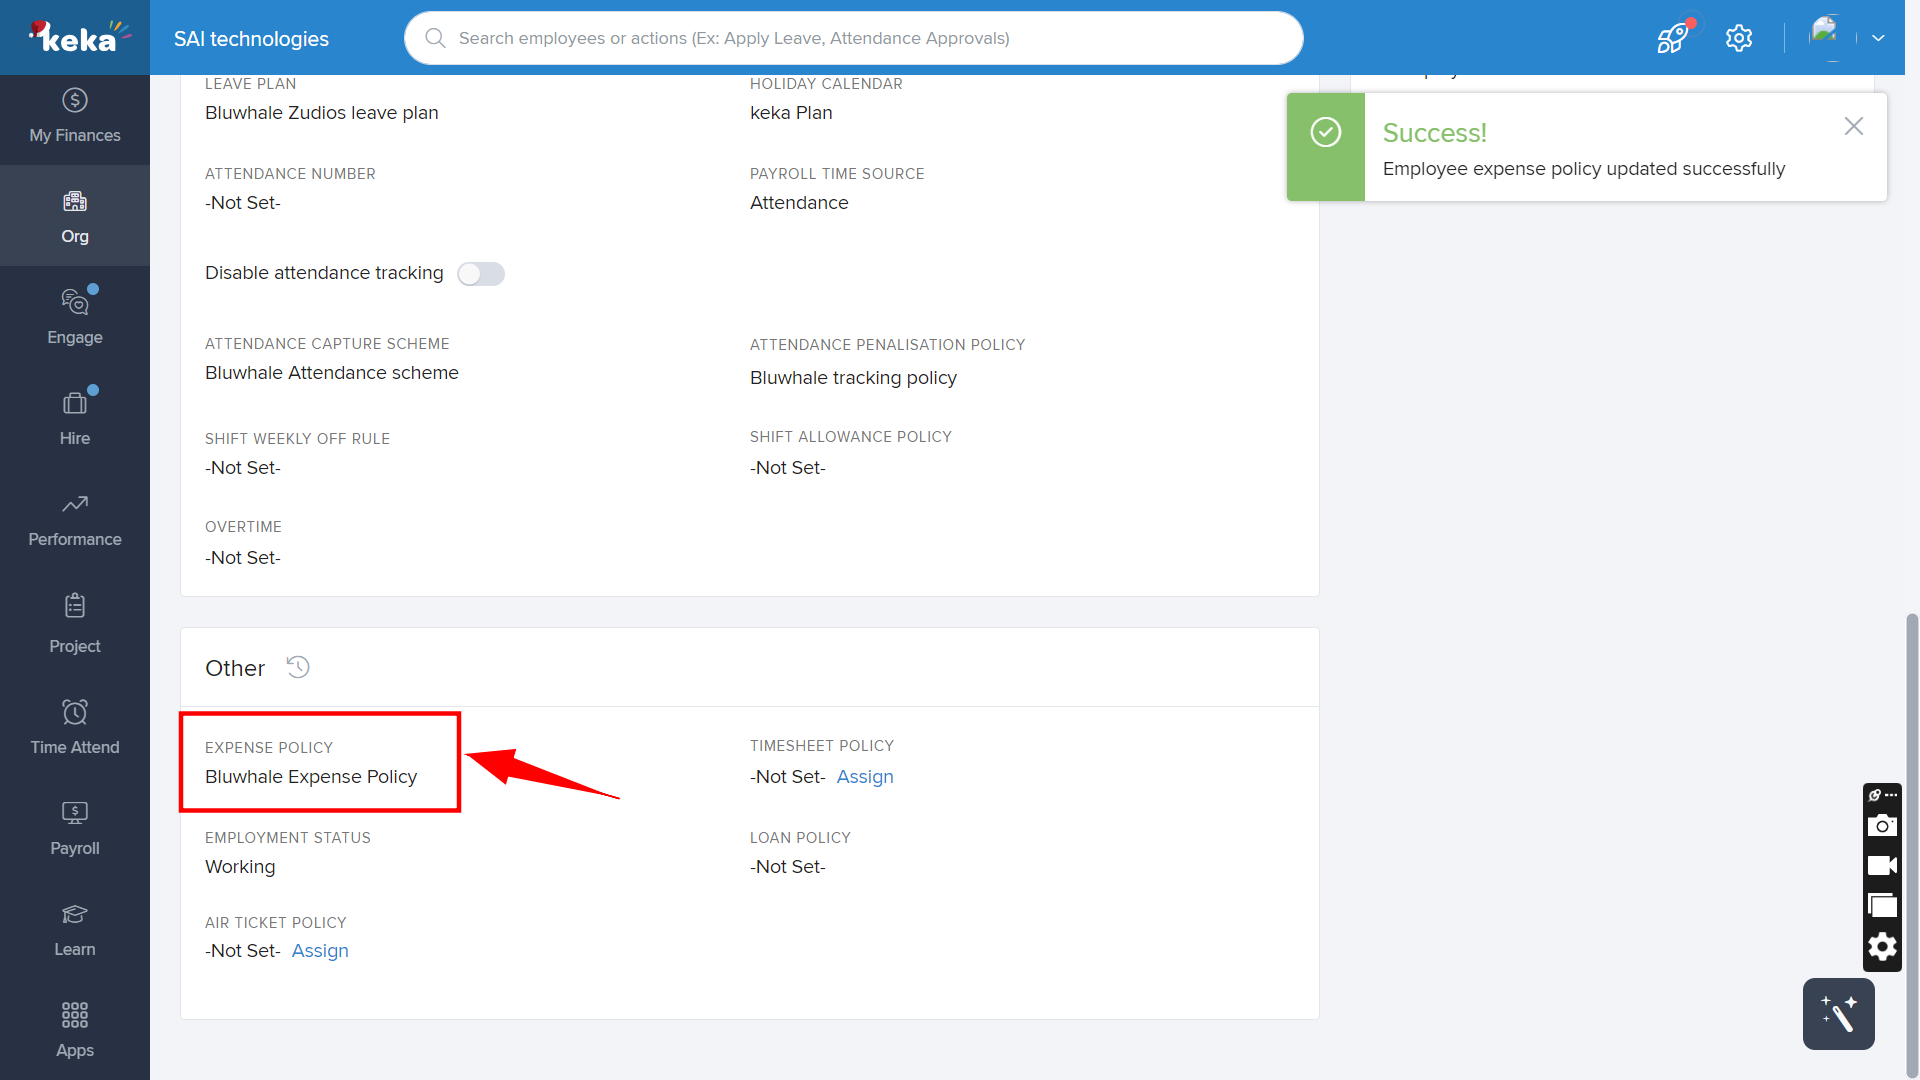Viewport: 1920px width, 1080px height.
Task: Assign a Timesheet Policy link
Action: point(864,777)
